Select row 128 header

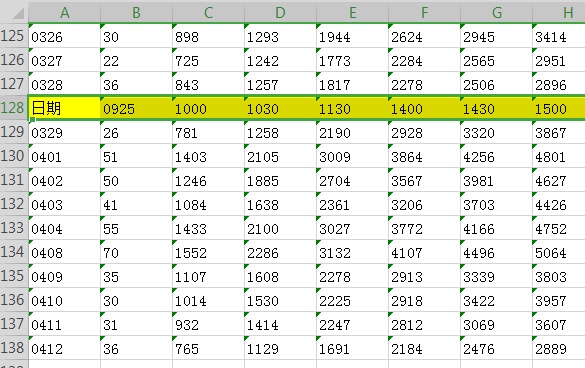[x=14, y=108]
